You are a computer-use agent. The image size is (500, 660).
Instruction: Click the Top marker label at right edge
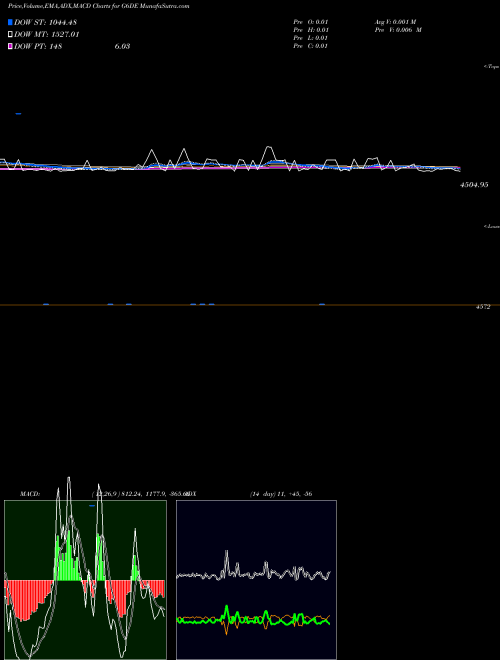492,67
